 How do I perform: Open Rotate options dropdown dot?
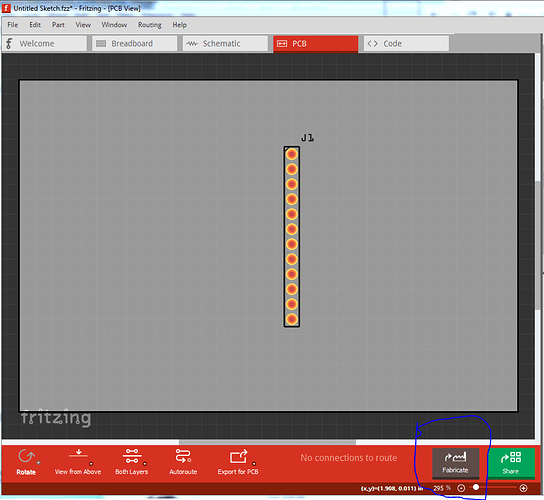[x=39, y=463]
